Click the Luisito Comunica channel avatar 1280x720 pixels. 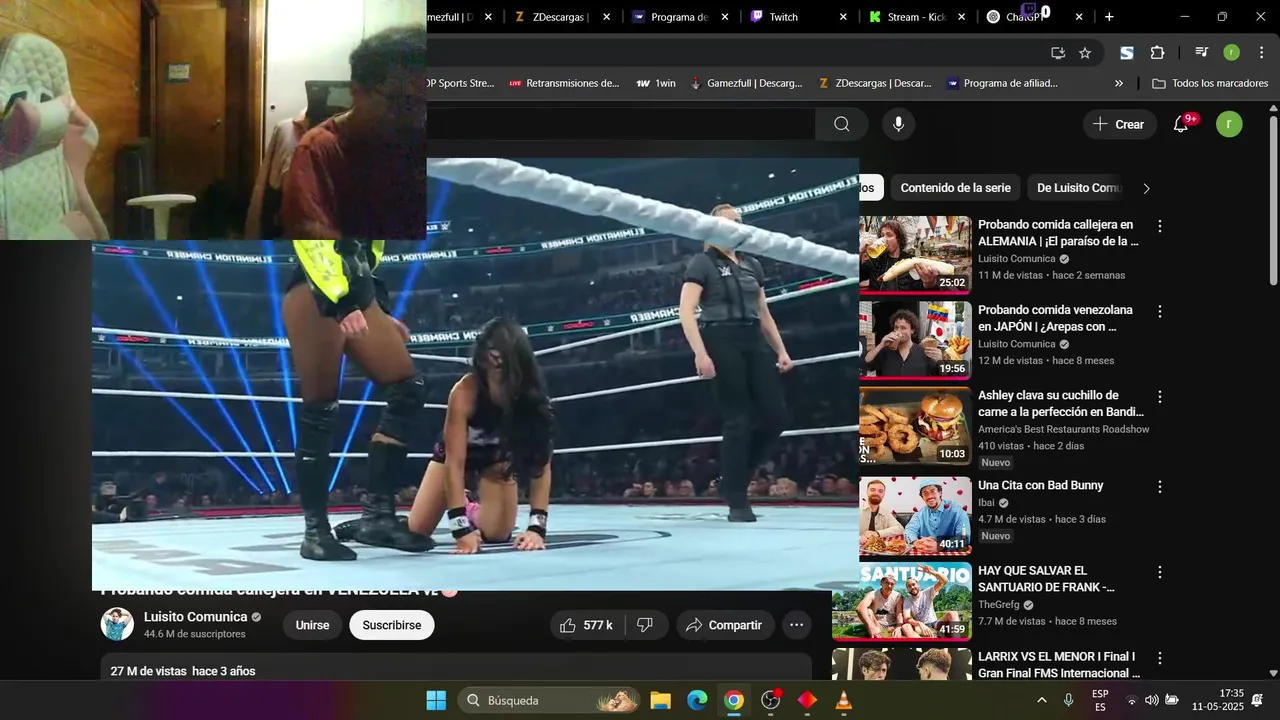coord(117,624)
